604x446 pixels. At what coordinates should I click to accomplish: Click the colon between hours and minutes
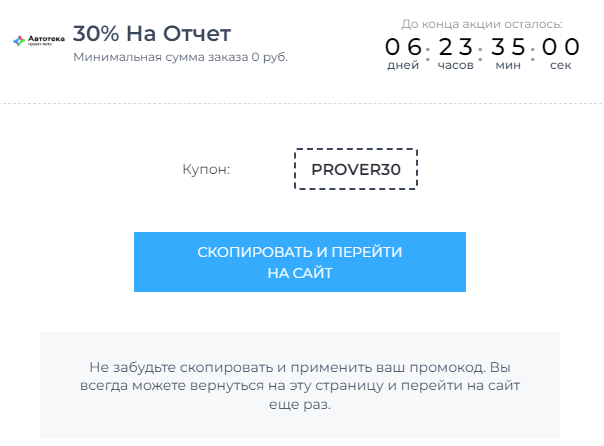pos(480,54)
